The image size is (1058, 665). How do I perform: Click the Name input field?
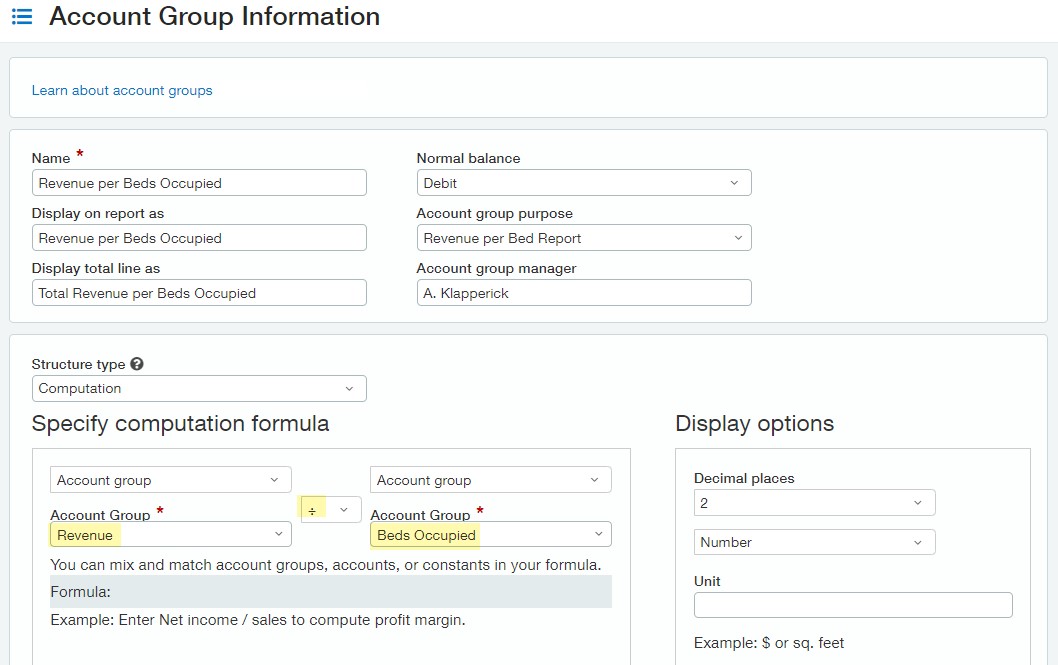tap(199, 183)
